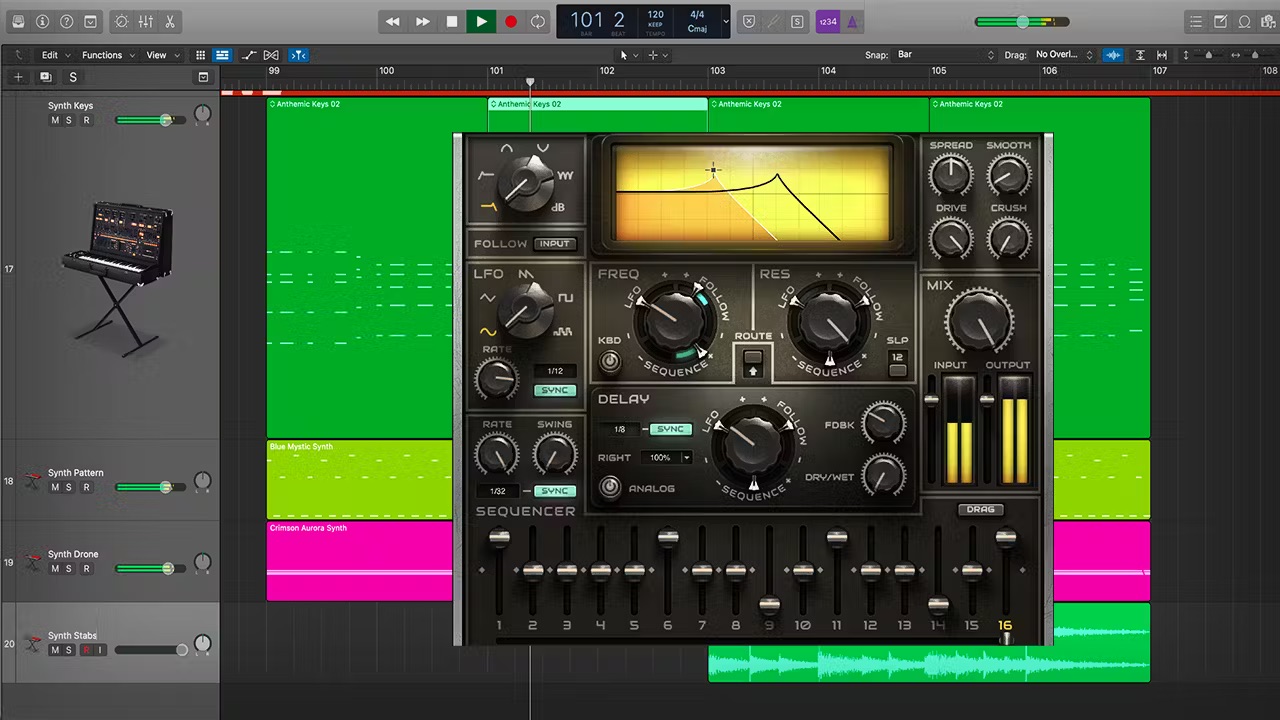Open the List Editors icon
Screen dimensions: 1280x720
[x=1195, y=21]
